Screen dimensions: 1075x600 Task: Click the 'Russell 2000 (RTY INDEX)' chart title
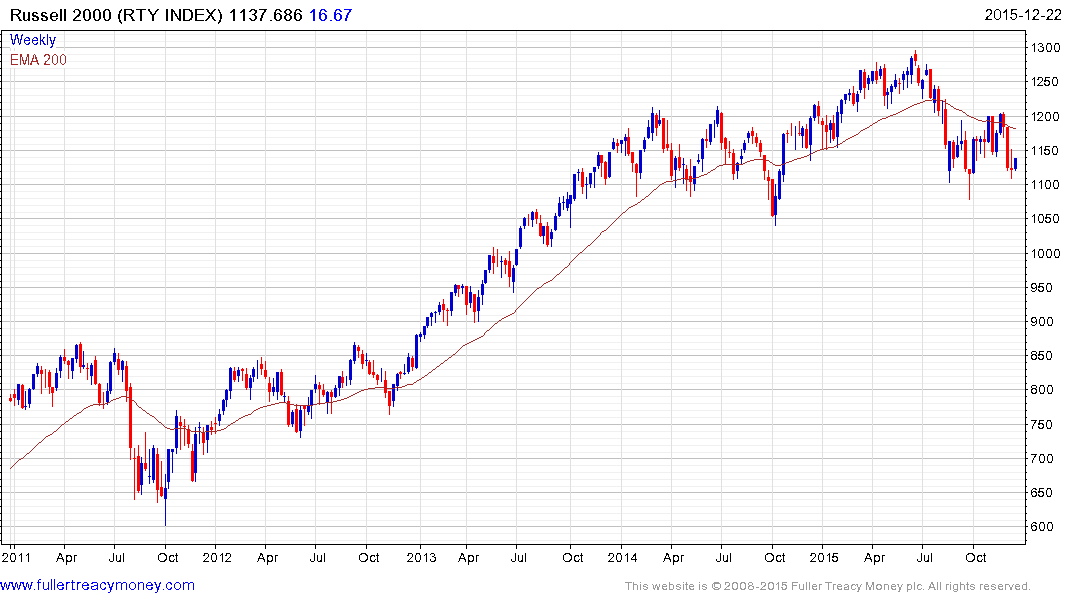click(117, 15)
